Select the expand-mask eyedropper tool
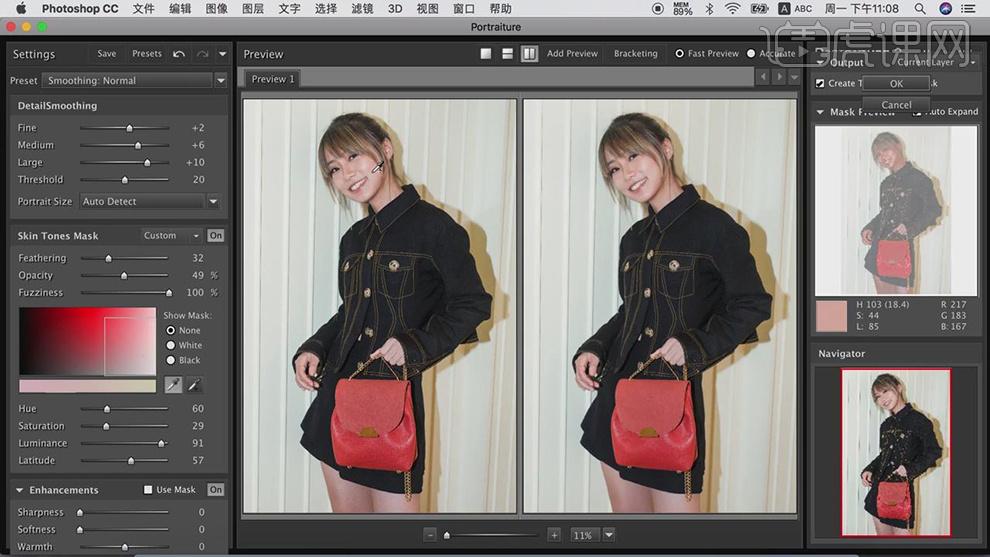Screen dimensions: 990x557 click(x=194, y=385)
